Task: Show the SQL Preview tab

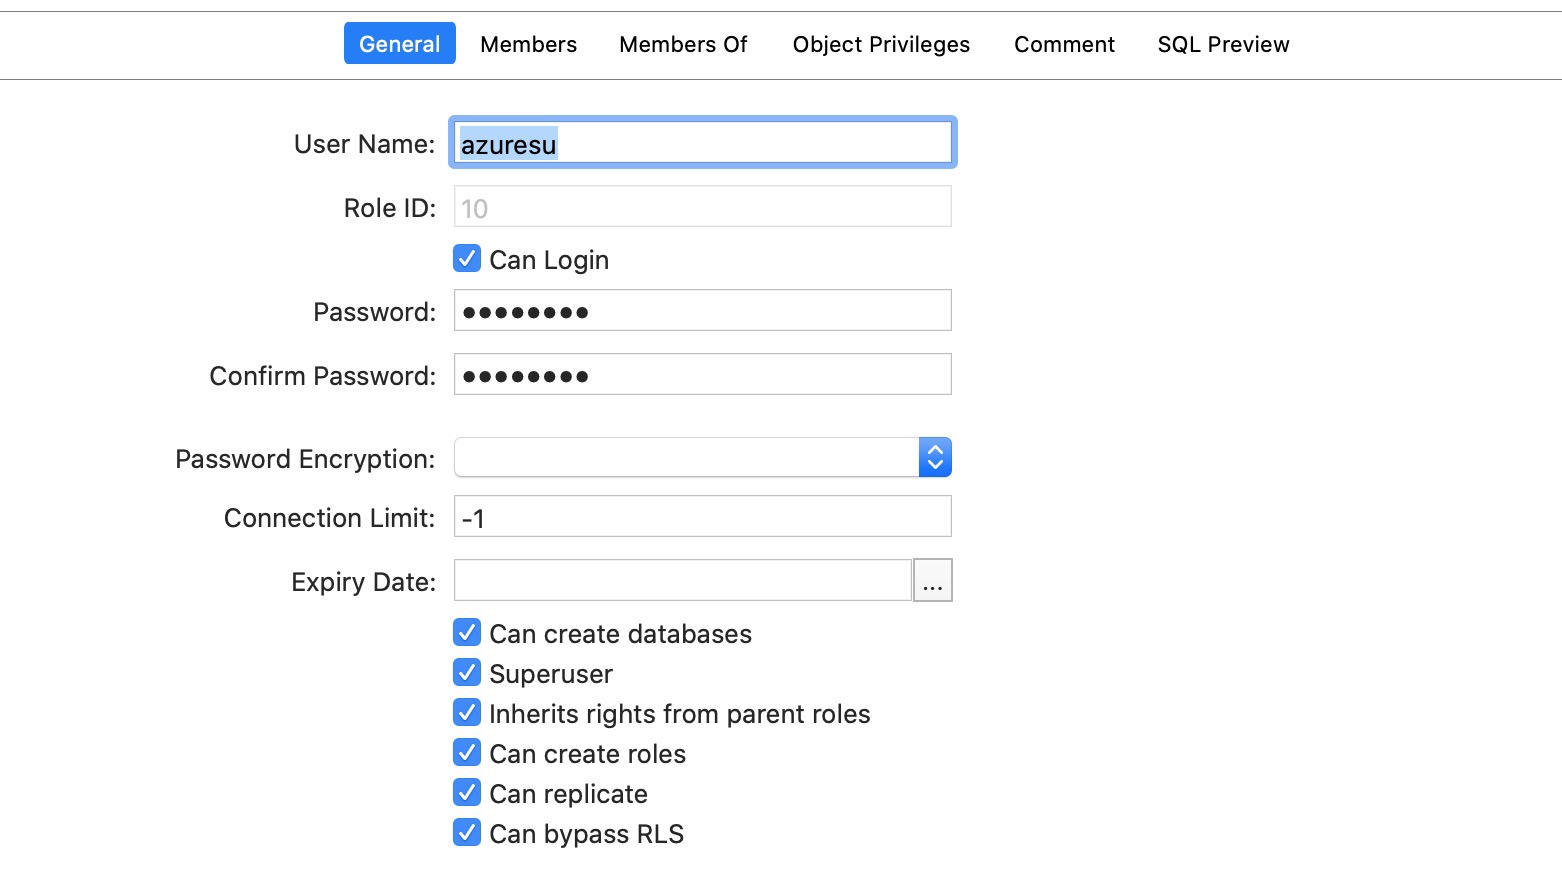Action: (1222, 44)
